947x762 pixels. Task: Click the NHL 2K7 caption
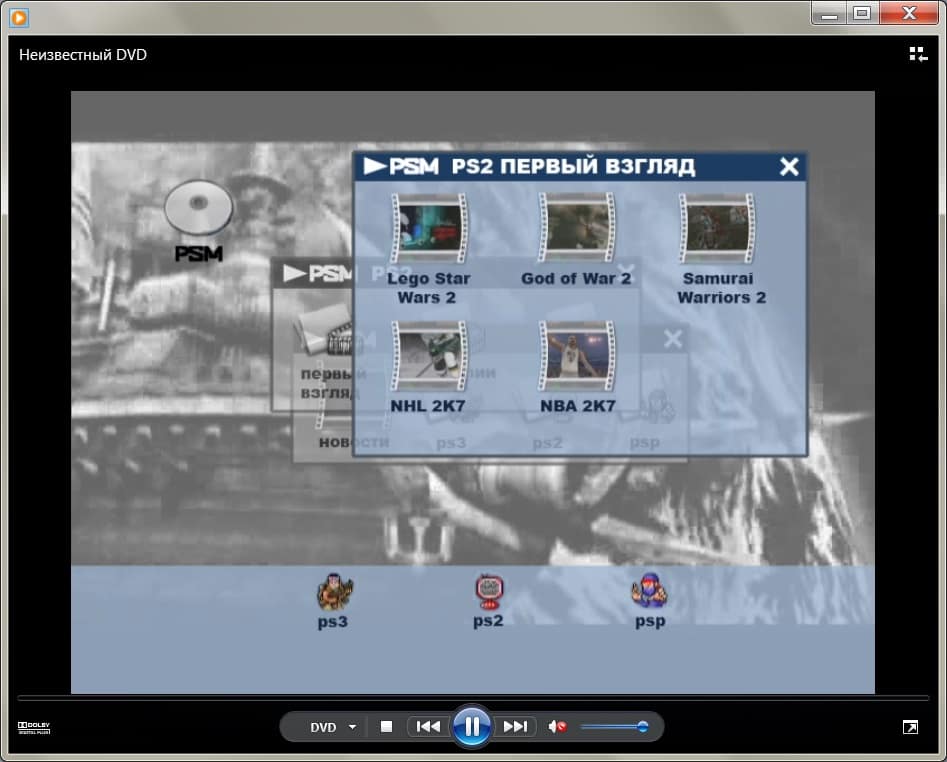(x=428, y=406)
